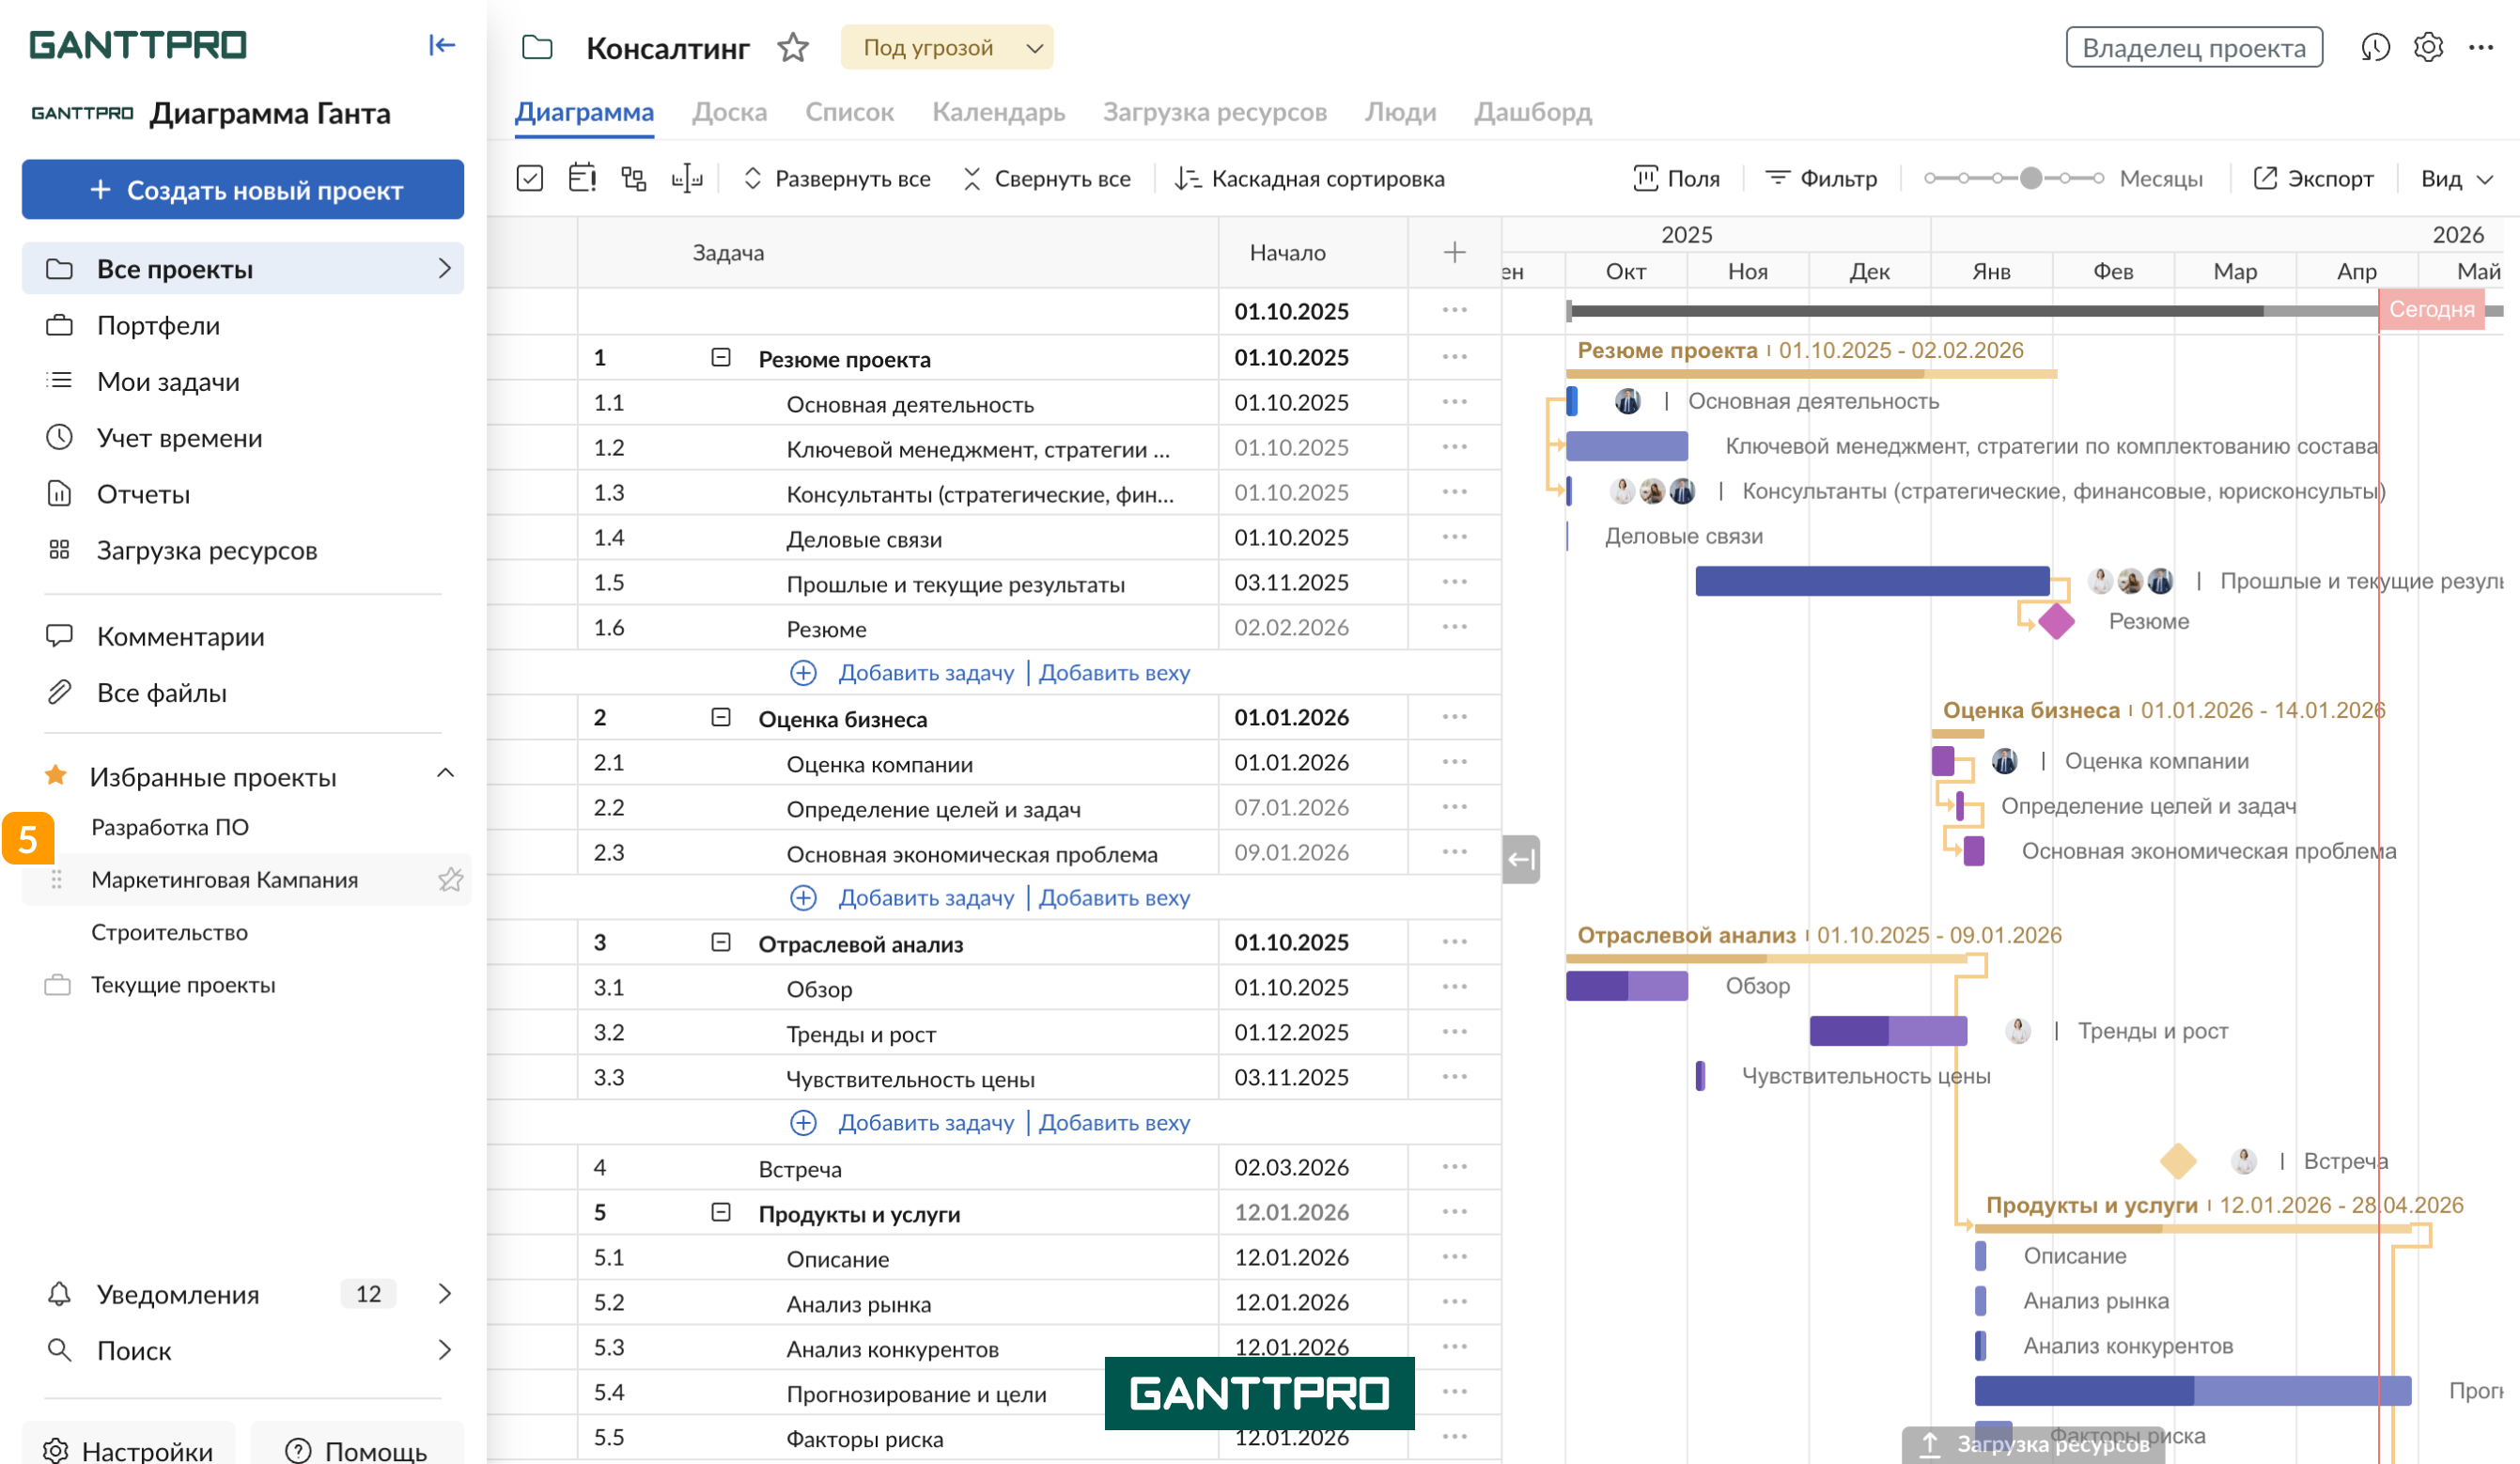Image resolution: width=2520 pixels, height=1464 pixels.
Task: Unstar the Маркетинговая Кампания favorite project
Action: pos(450,880)
